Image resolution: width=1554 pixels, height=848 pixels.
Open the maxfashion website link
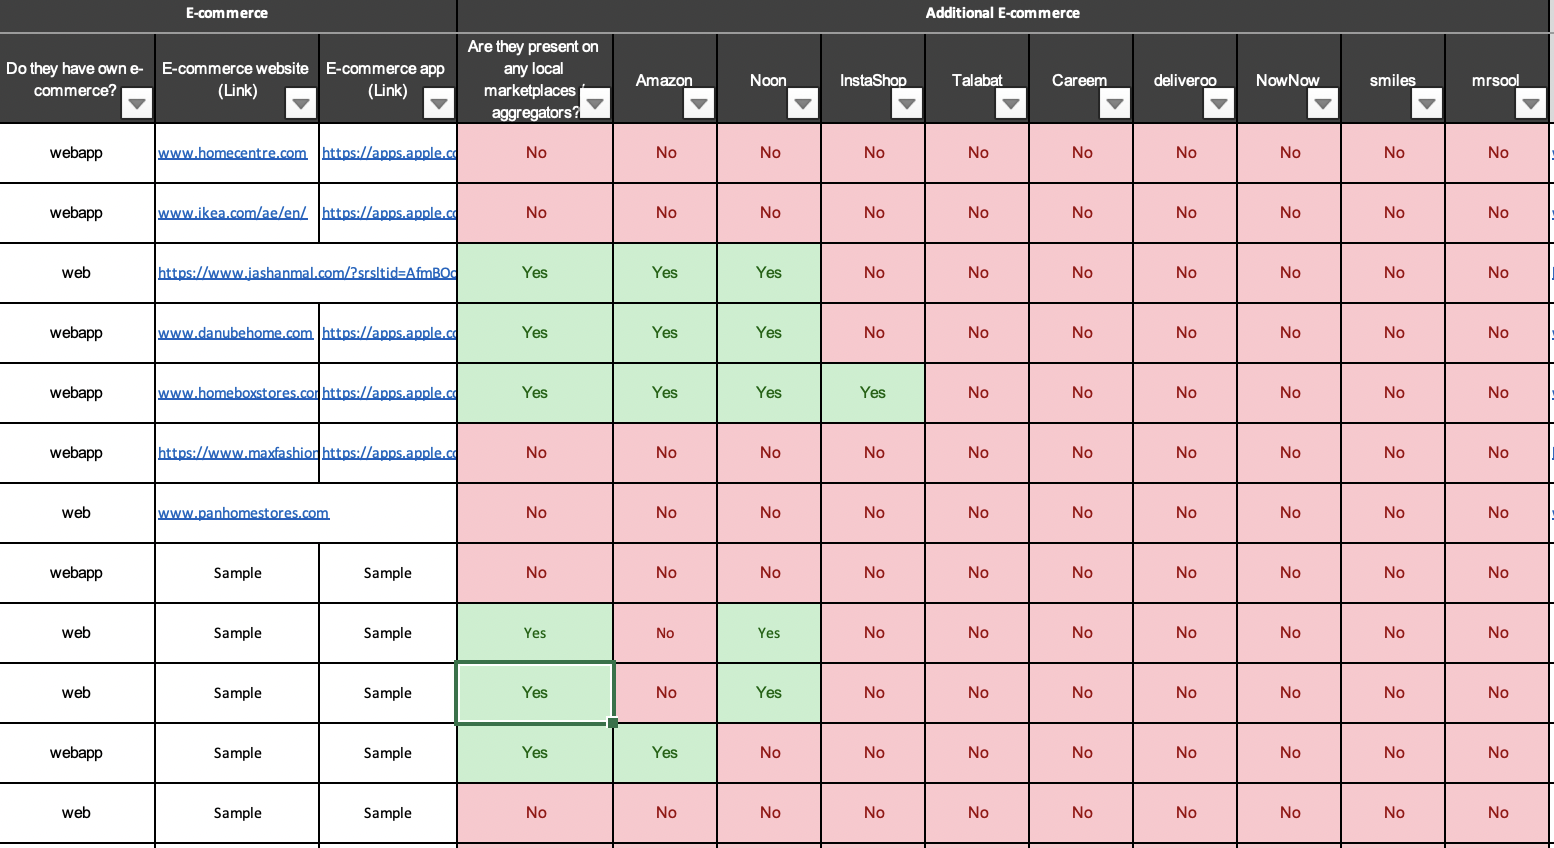238,453
